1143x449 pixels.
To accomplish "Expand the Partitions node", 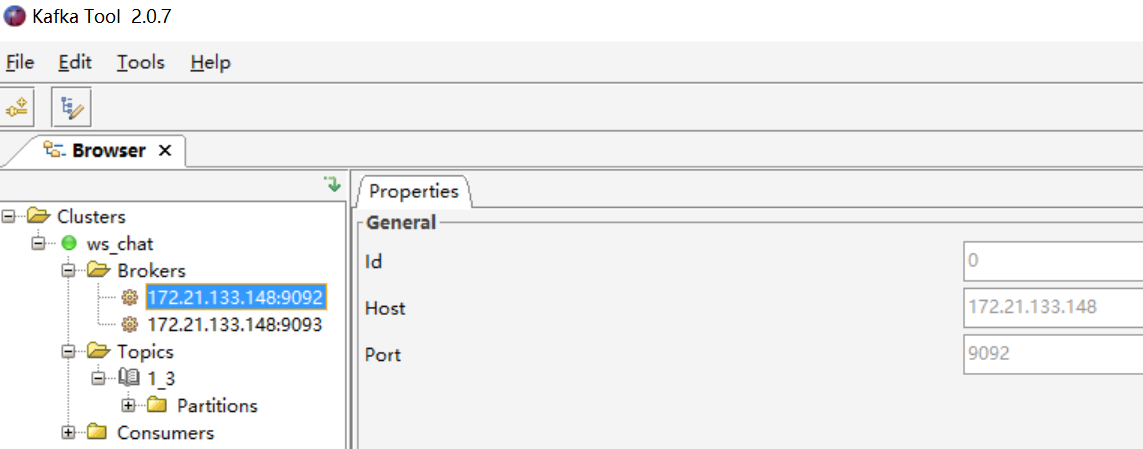I will tap(129, 405).
